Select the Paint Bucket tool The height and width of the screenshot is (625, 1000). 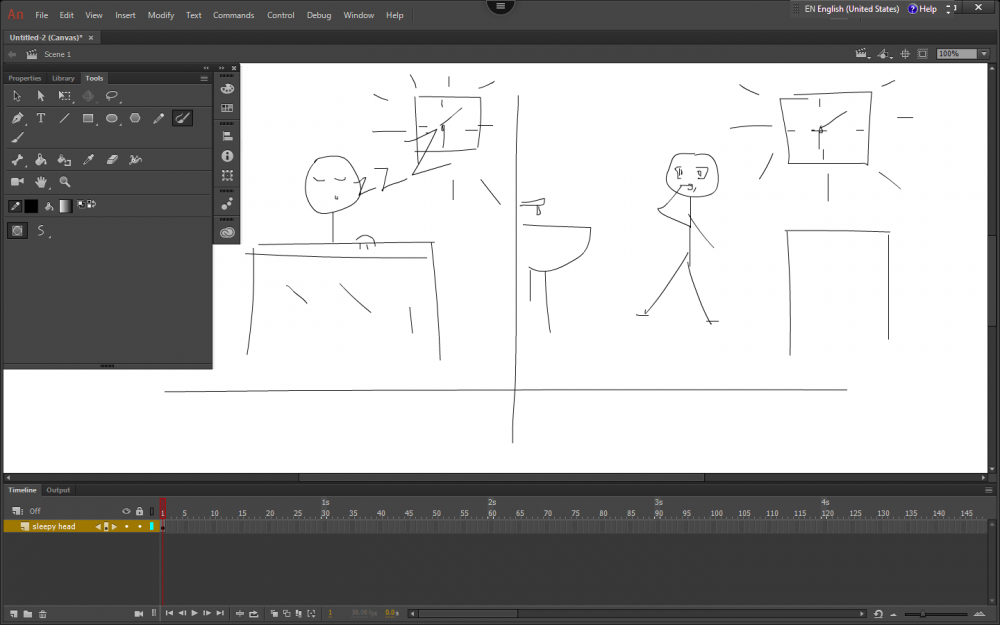(41, 160)
